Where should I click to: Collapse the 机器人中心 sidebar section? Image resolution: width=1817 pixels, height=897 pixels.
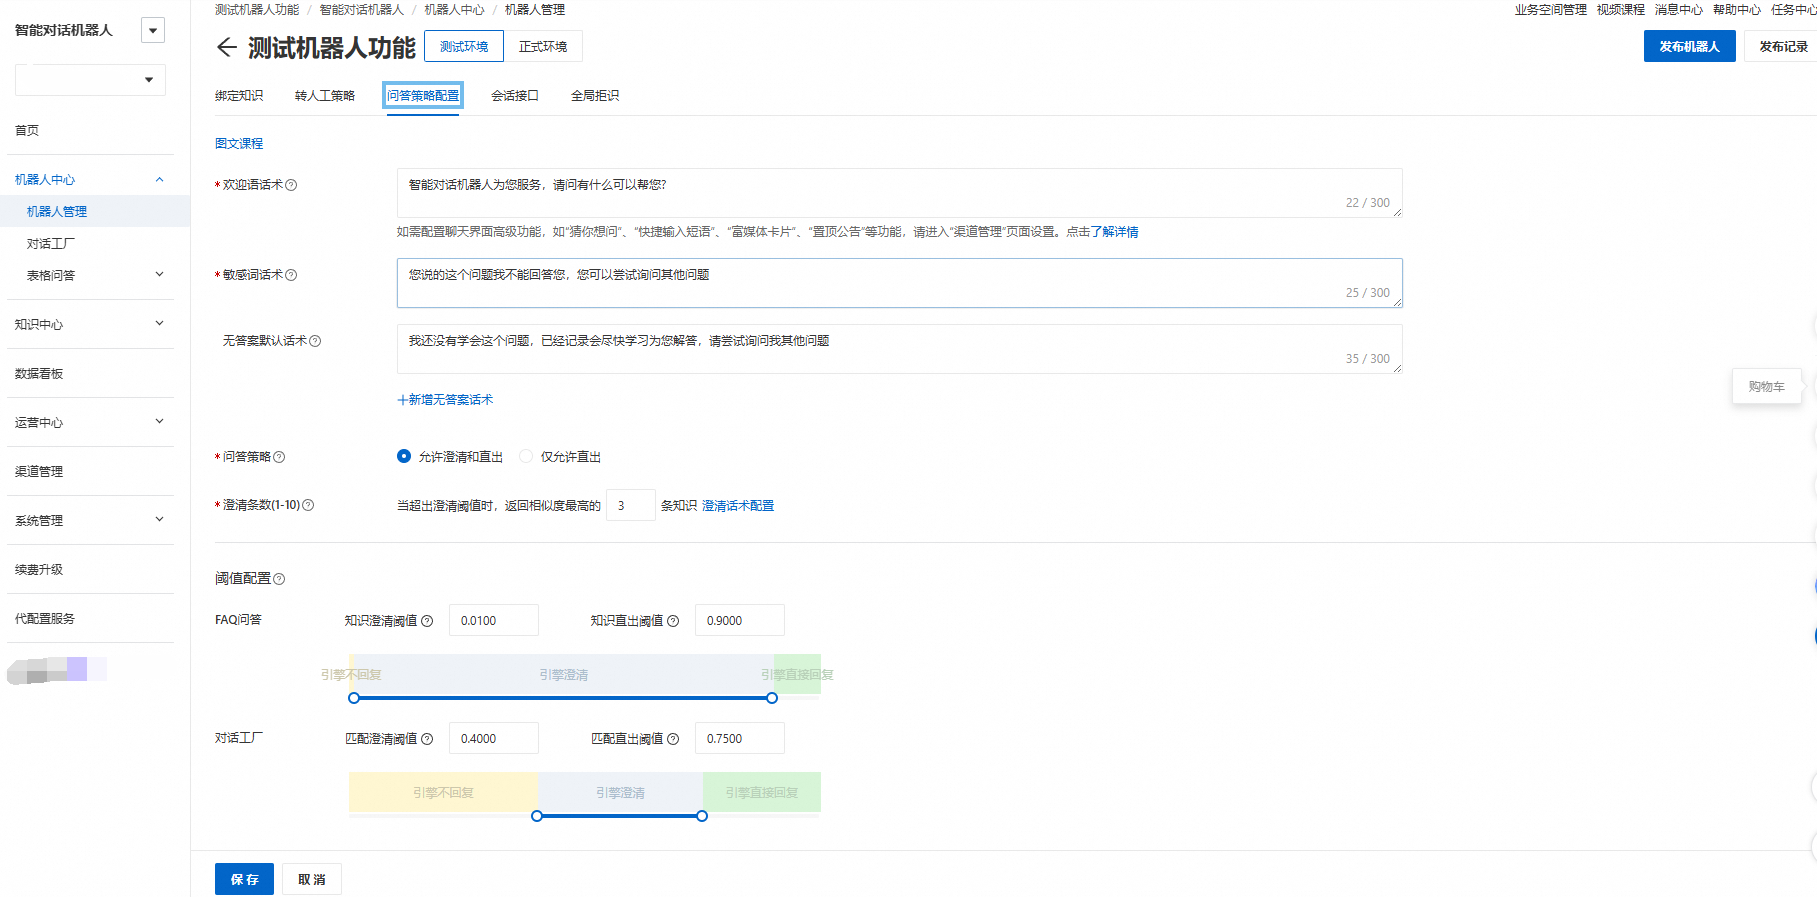(159, 179)
